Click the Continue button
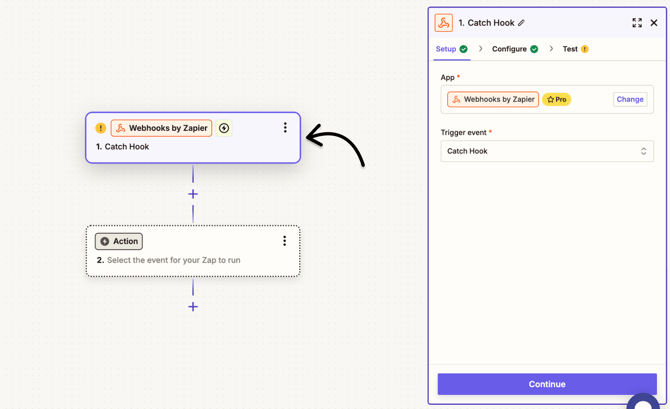 pos(547,384)
